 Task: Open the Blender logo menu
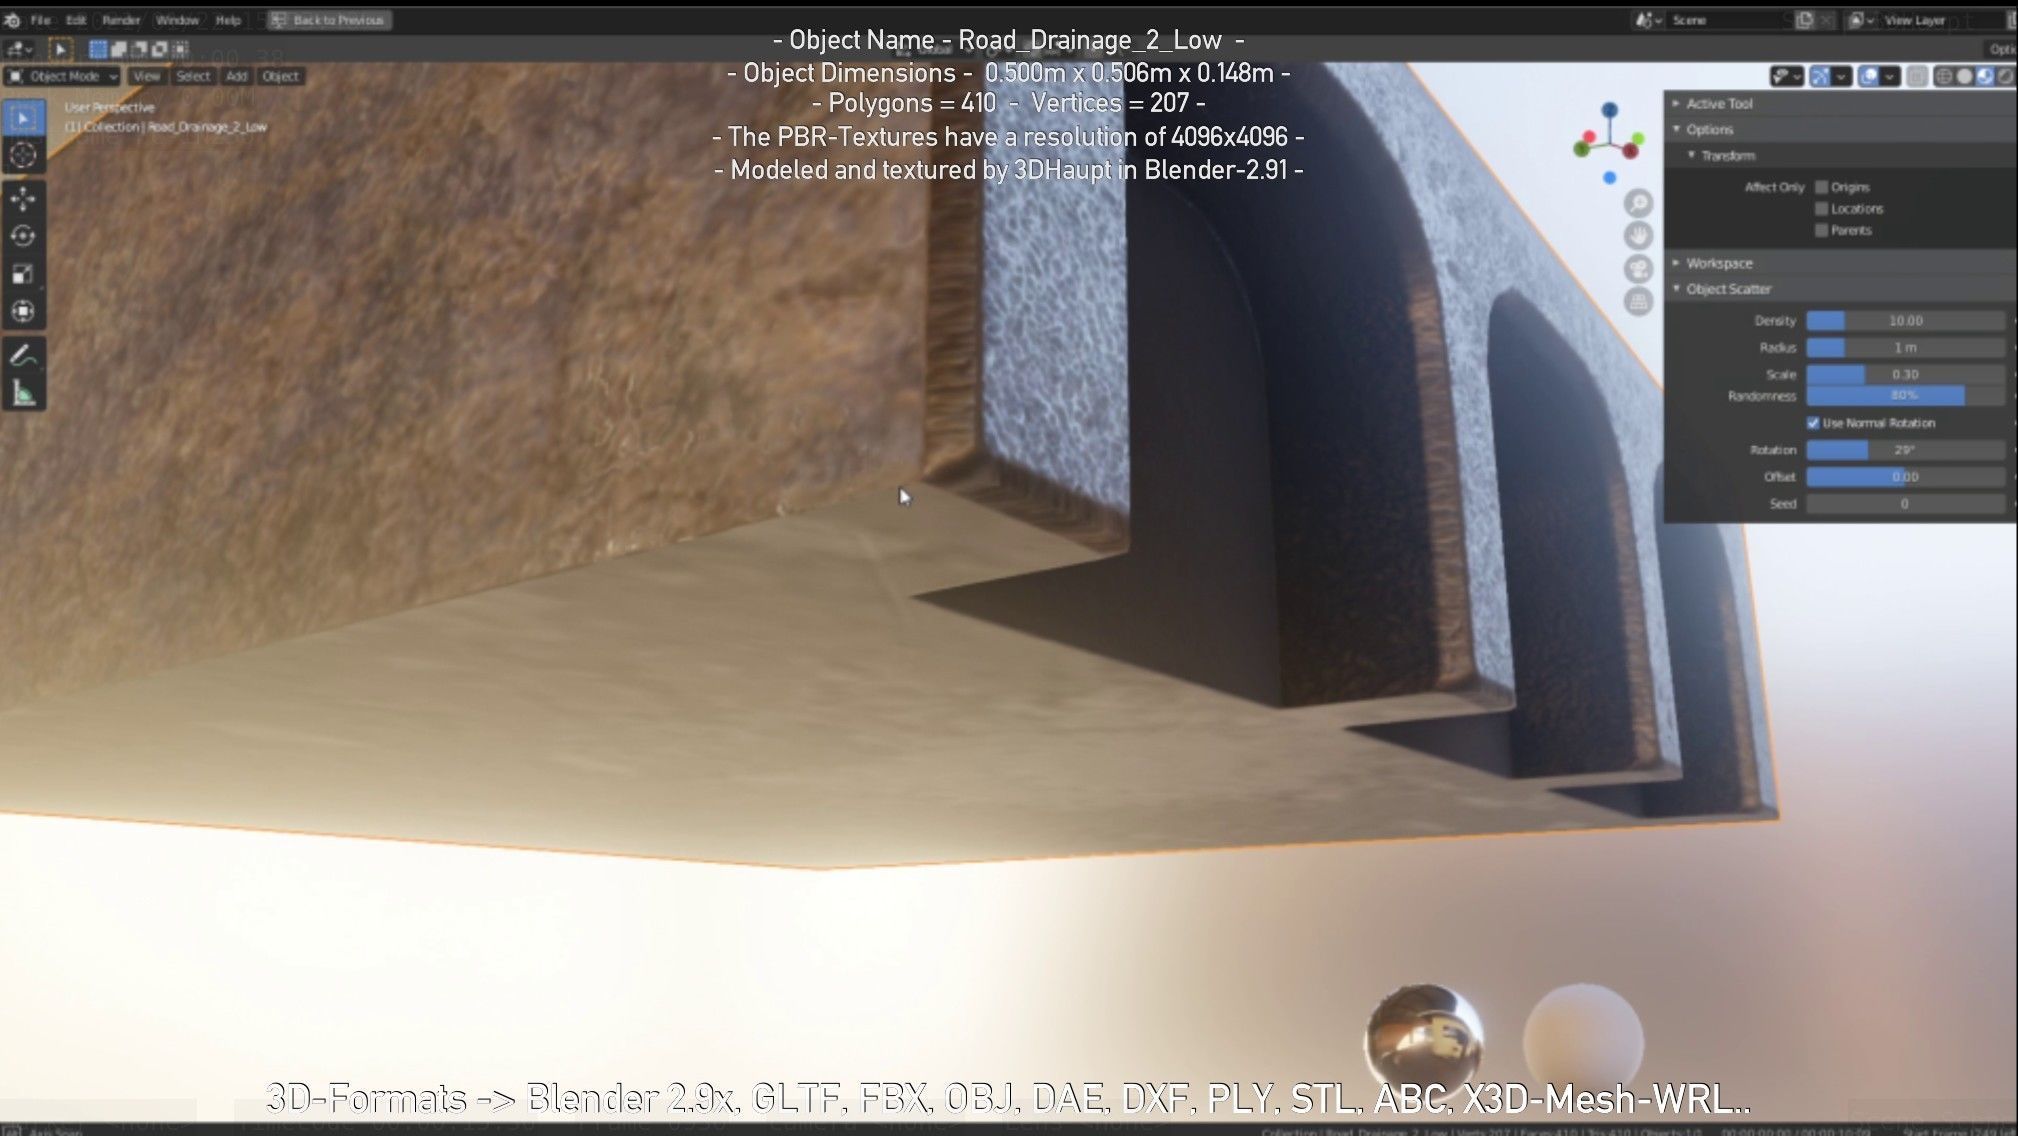[x=12, y=20]
